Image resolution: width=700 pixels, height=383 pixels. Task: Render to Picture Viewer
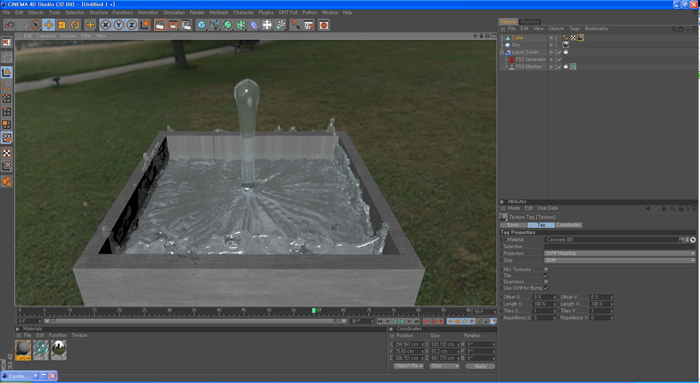(173, 25)
